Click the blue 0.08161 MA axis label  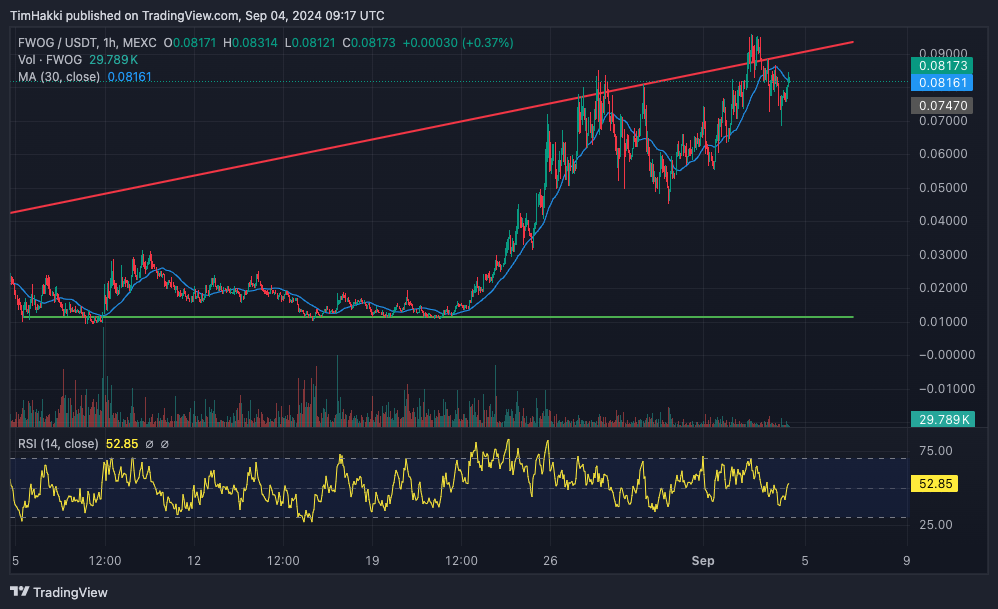pos(940,82)
